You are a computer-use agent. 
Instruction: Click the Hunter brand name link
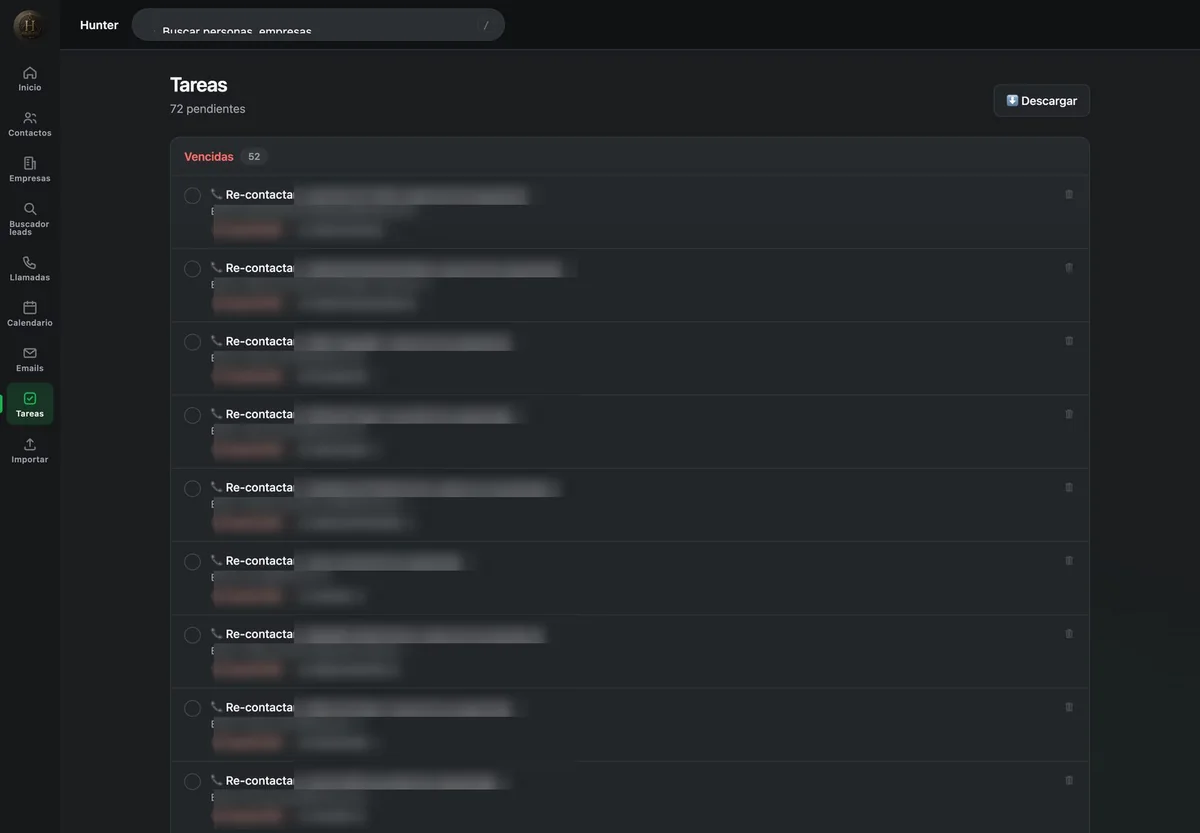coord(99,25)
